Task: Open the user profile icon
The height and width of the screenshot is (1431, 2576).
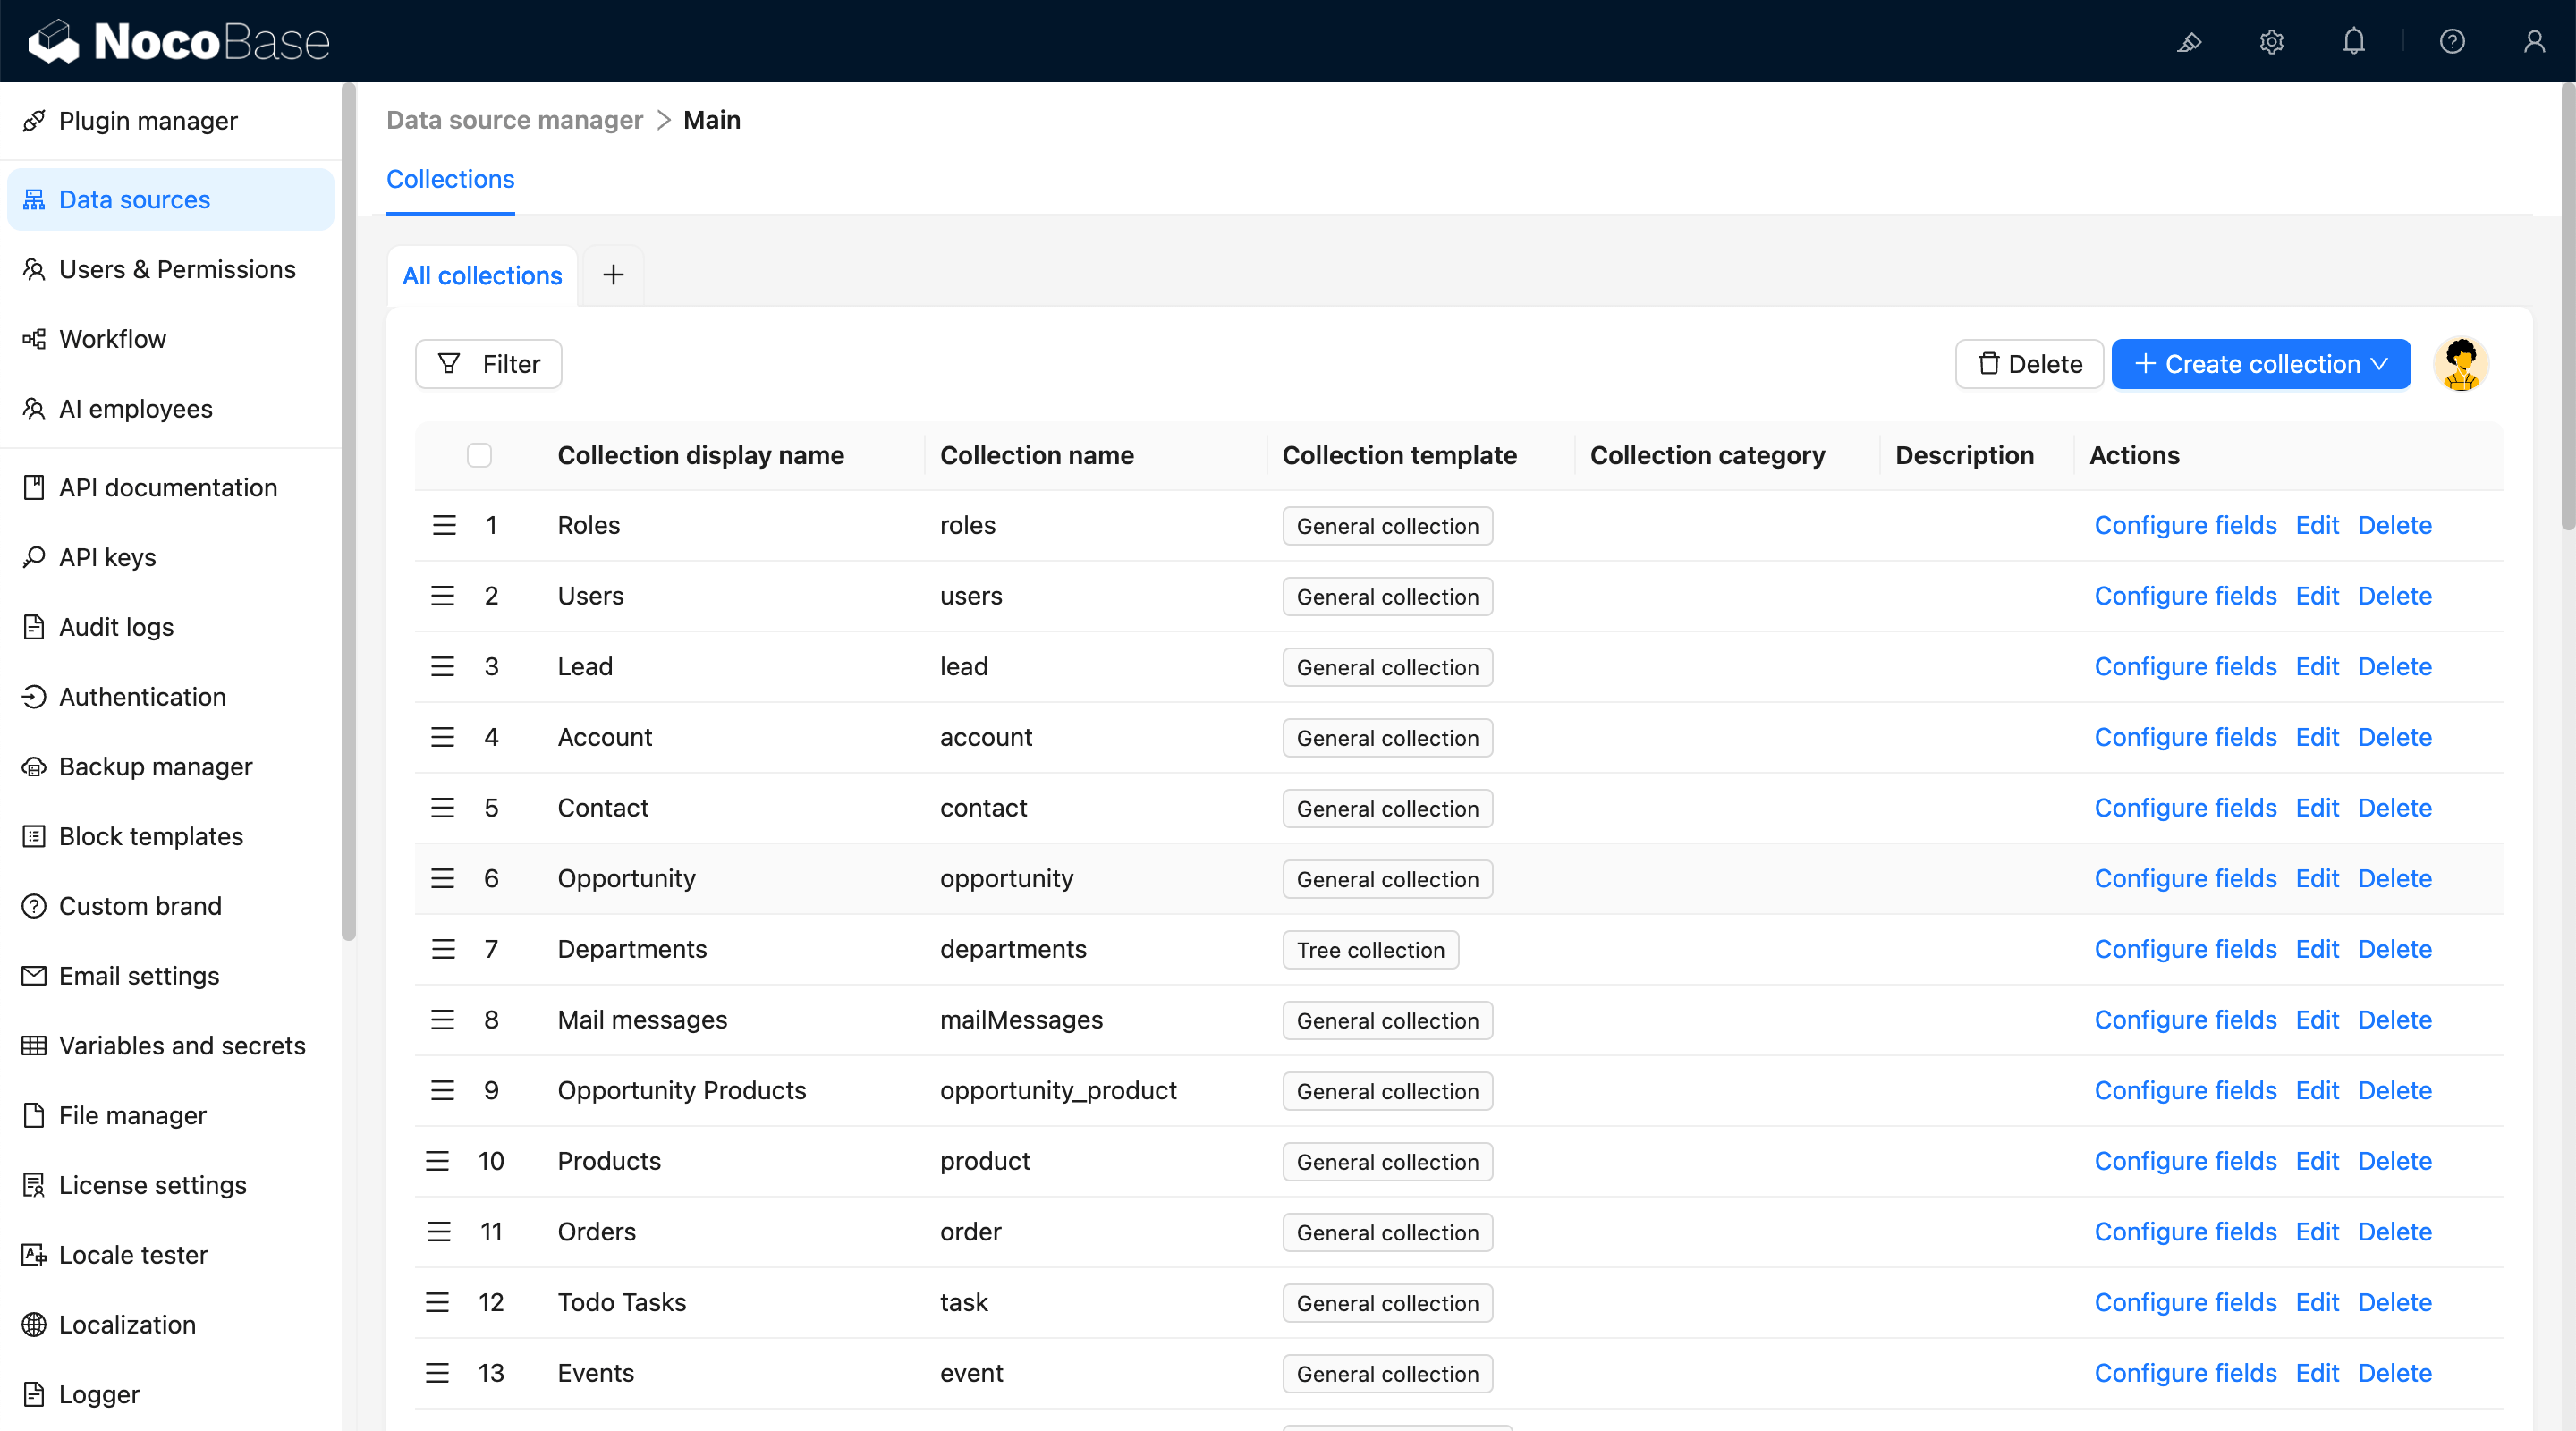Action: tap(2533, 42)
